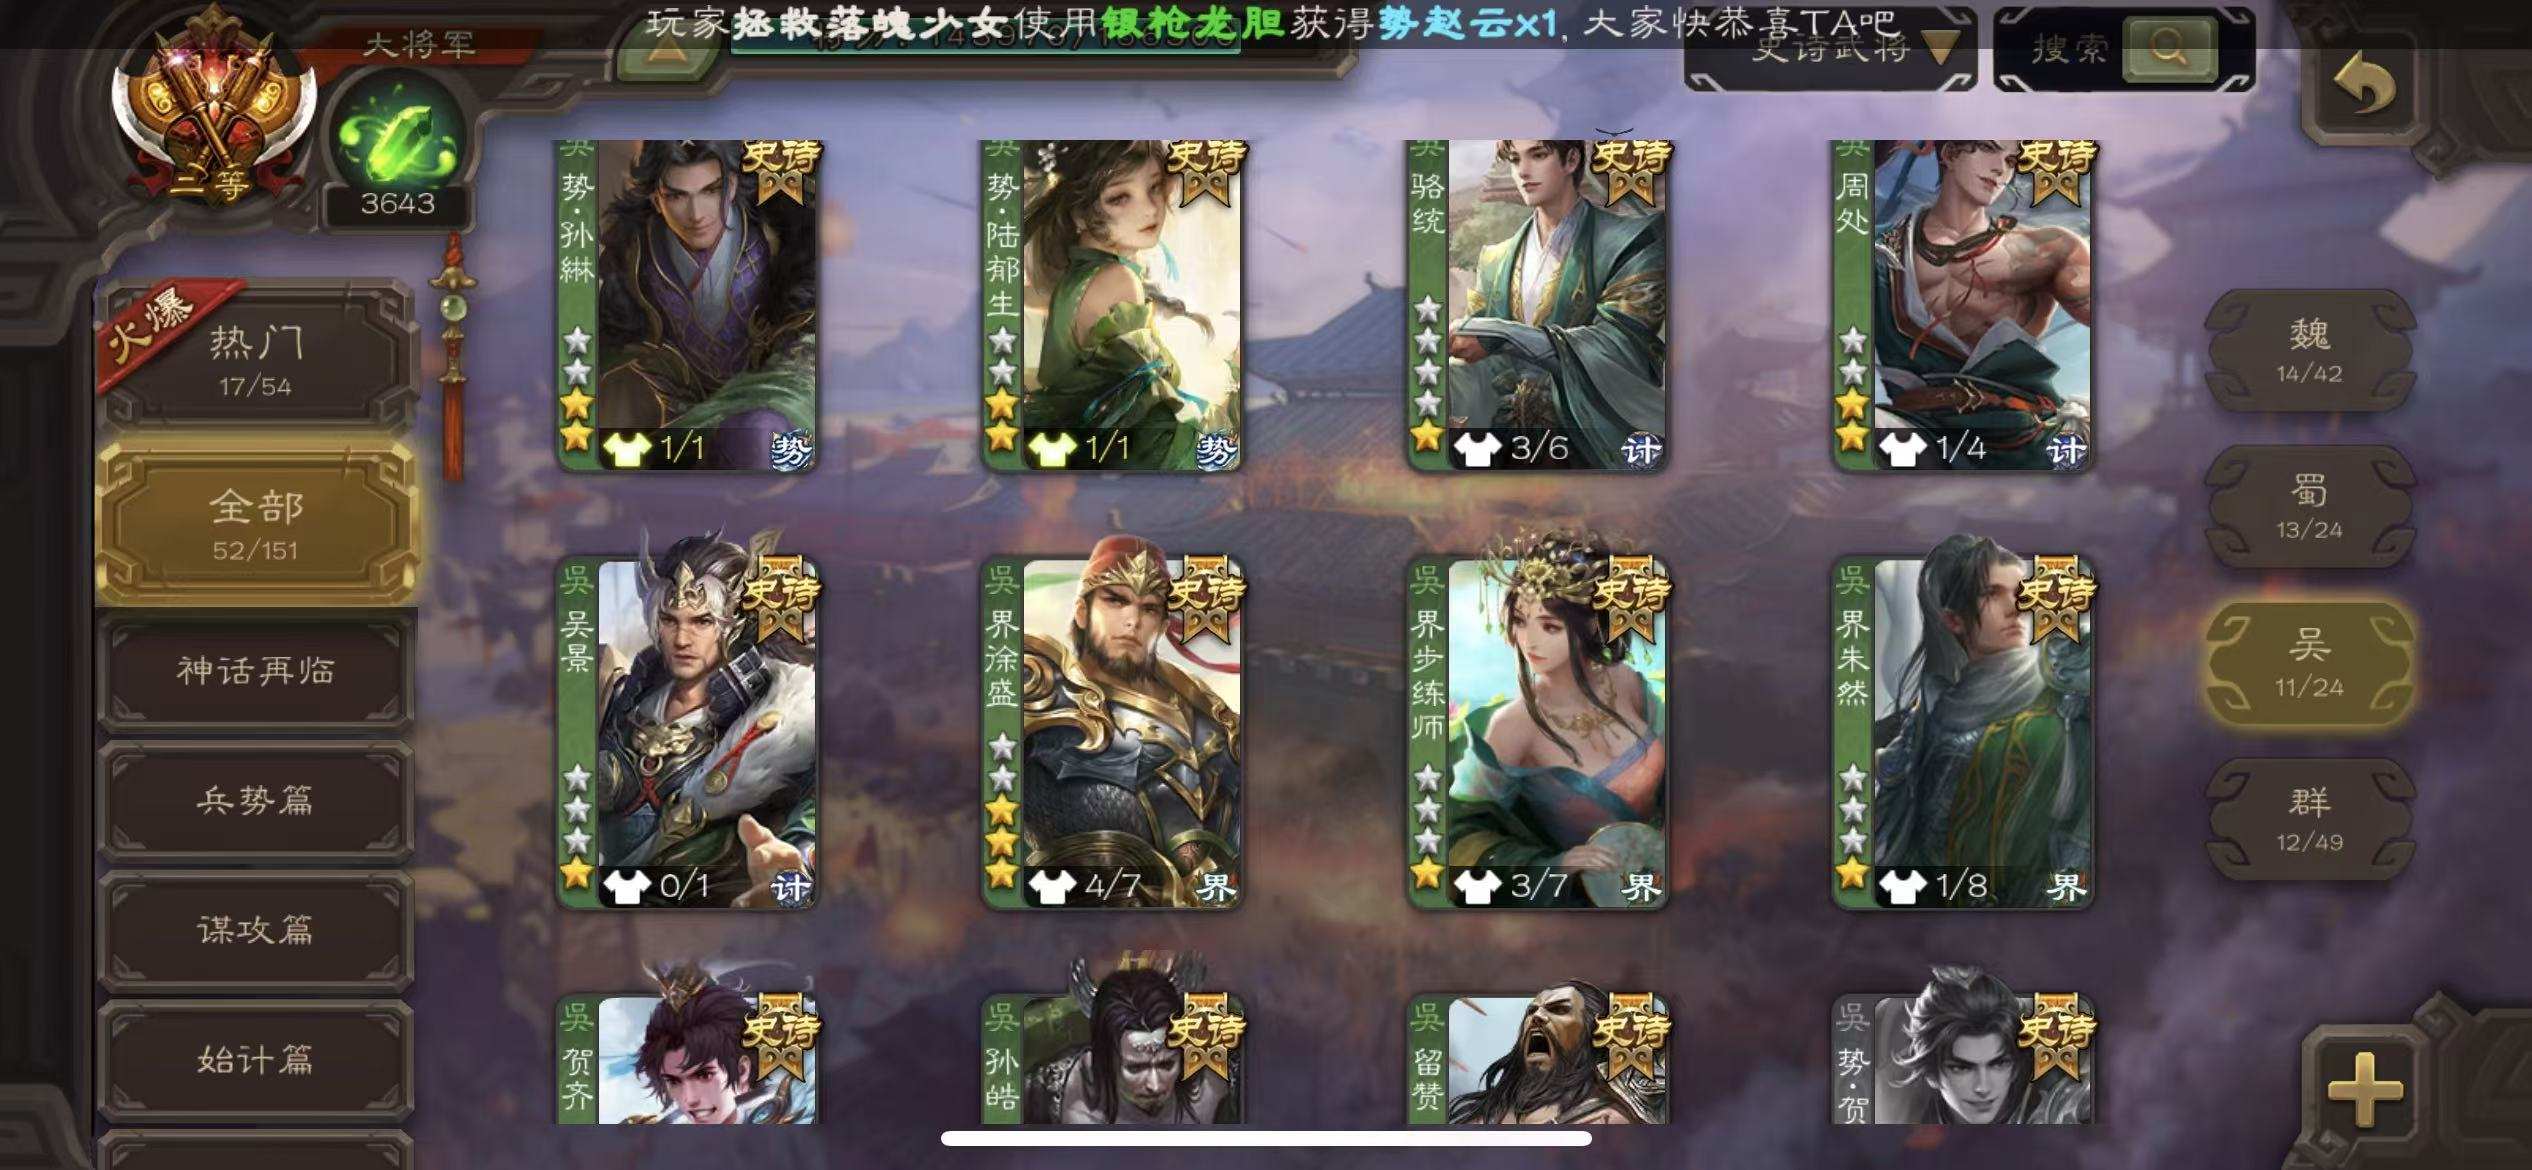Image resolution: width=2532 pixels, height=1170 pixels.
Task: Tap the 3643 jade count
Action: click(x=398, y=204)
